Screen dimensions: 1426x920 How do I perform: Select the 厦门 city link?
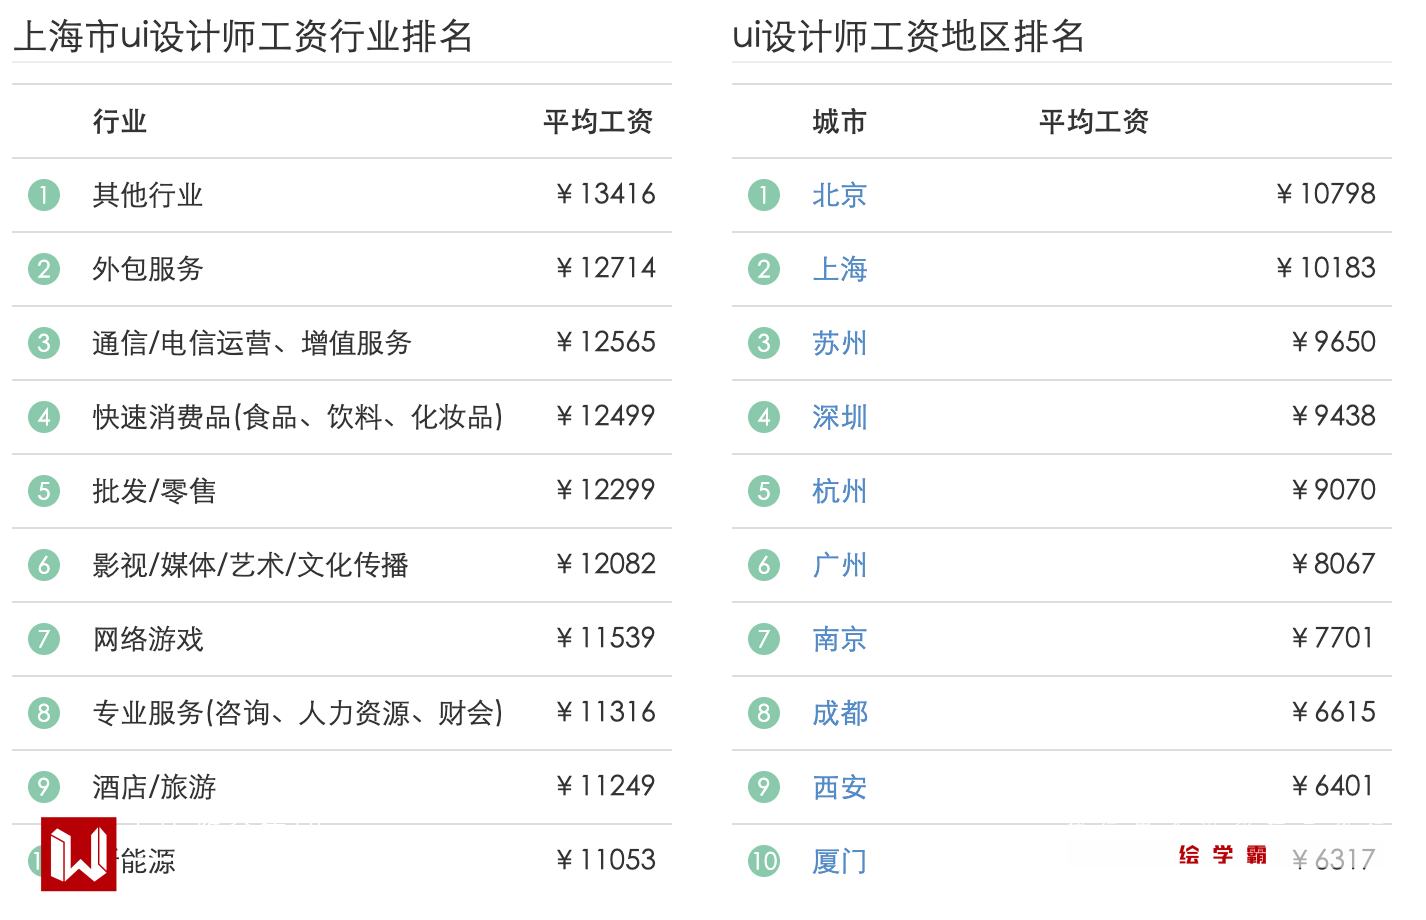[839, 861]
